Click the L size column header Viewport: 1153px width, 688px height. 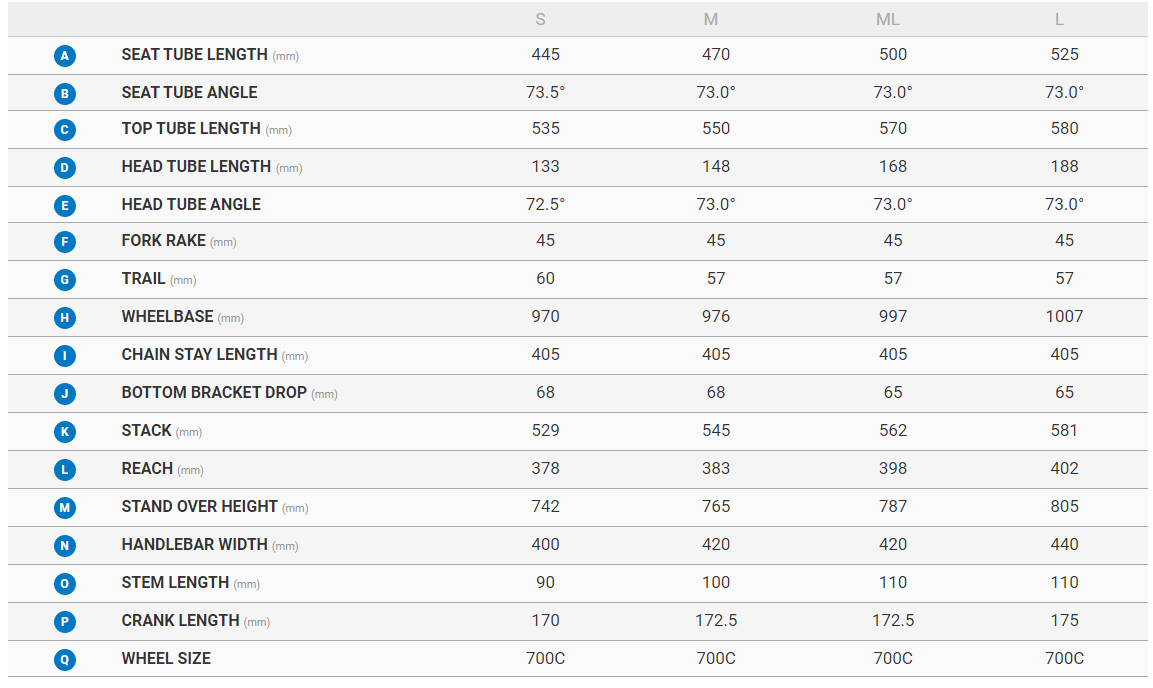pyautogui.click(x=1059, y=20)
